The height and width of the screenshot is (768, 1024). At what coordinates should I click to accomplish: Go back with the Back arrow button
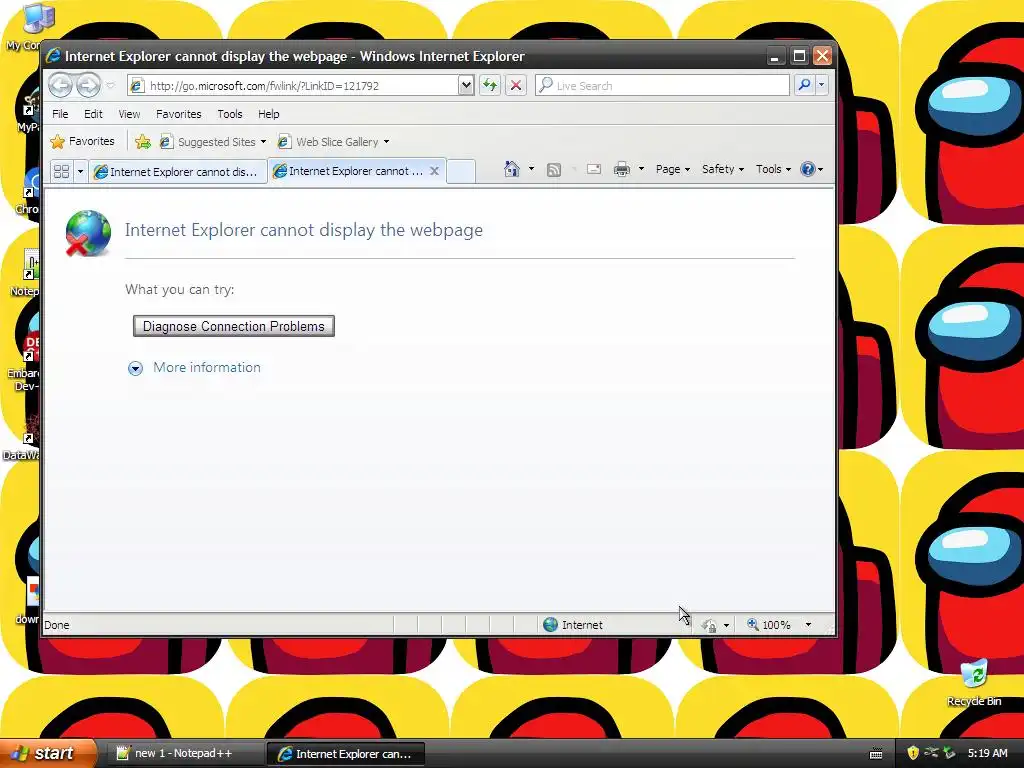[60, 85]
